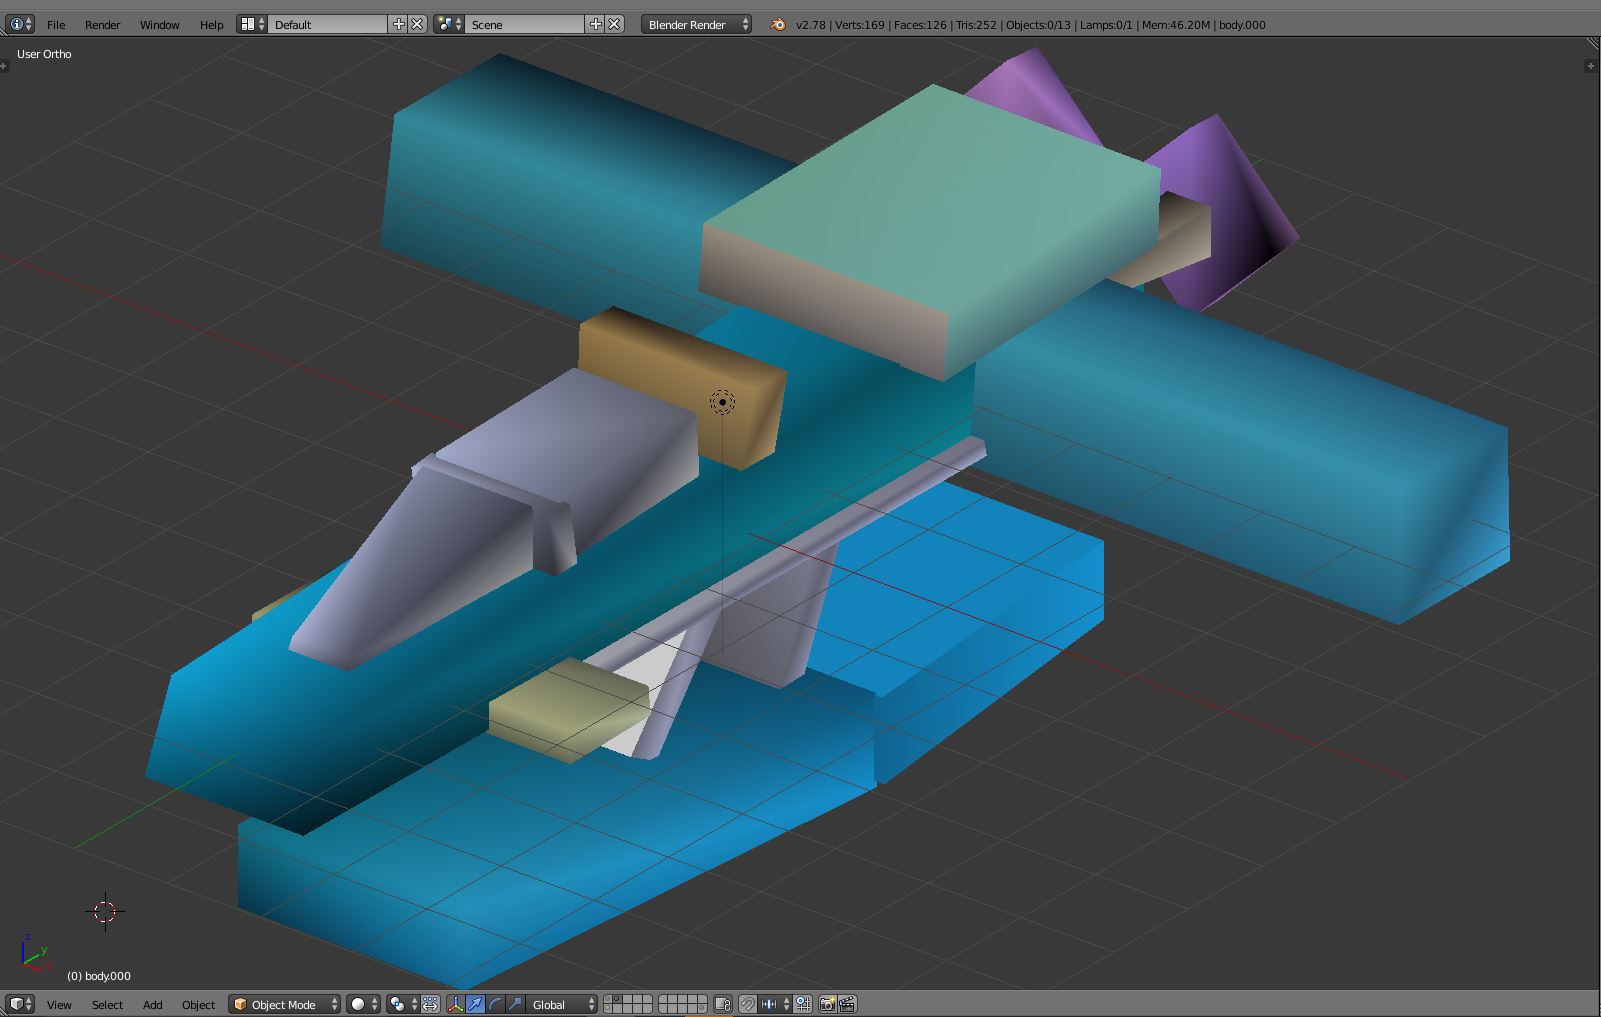Open the Window menu
Screen dimensions: 1601x1017
[x=160, y=24]
